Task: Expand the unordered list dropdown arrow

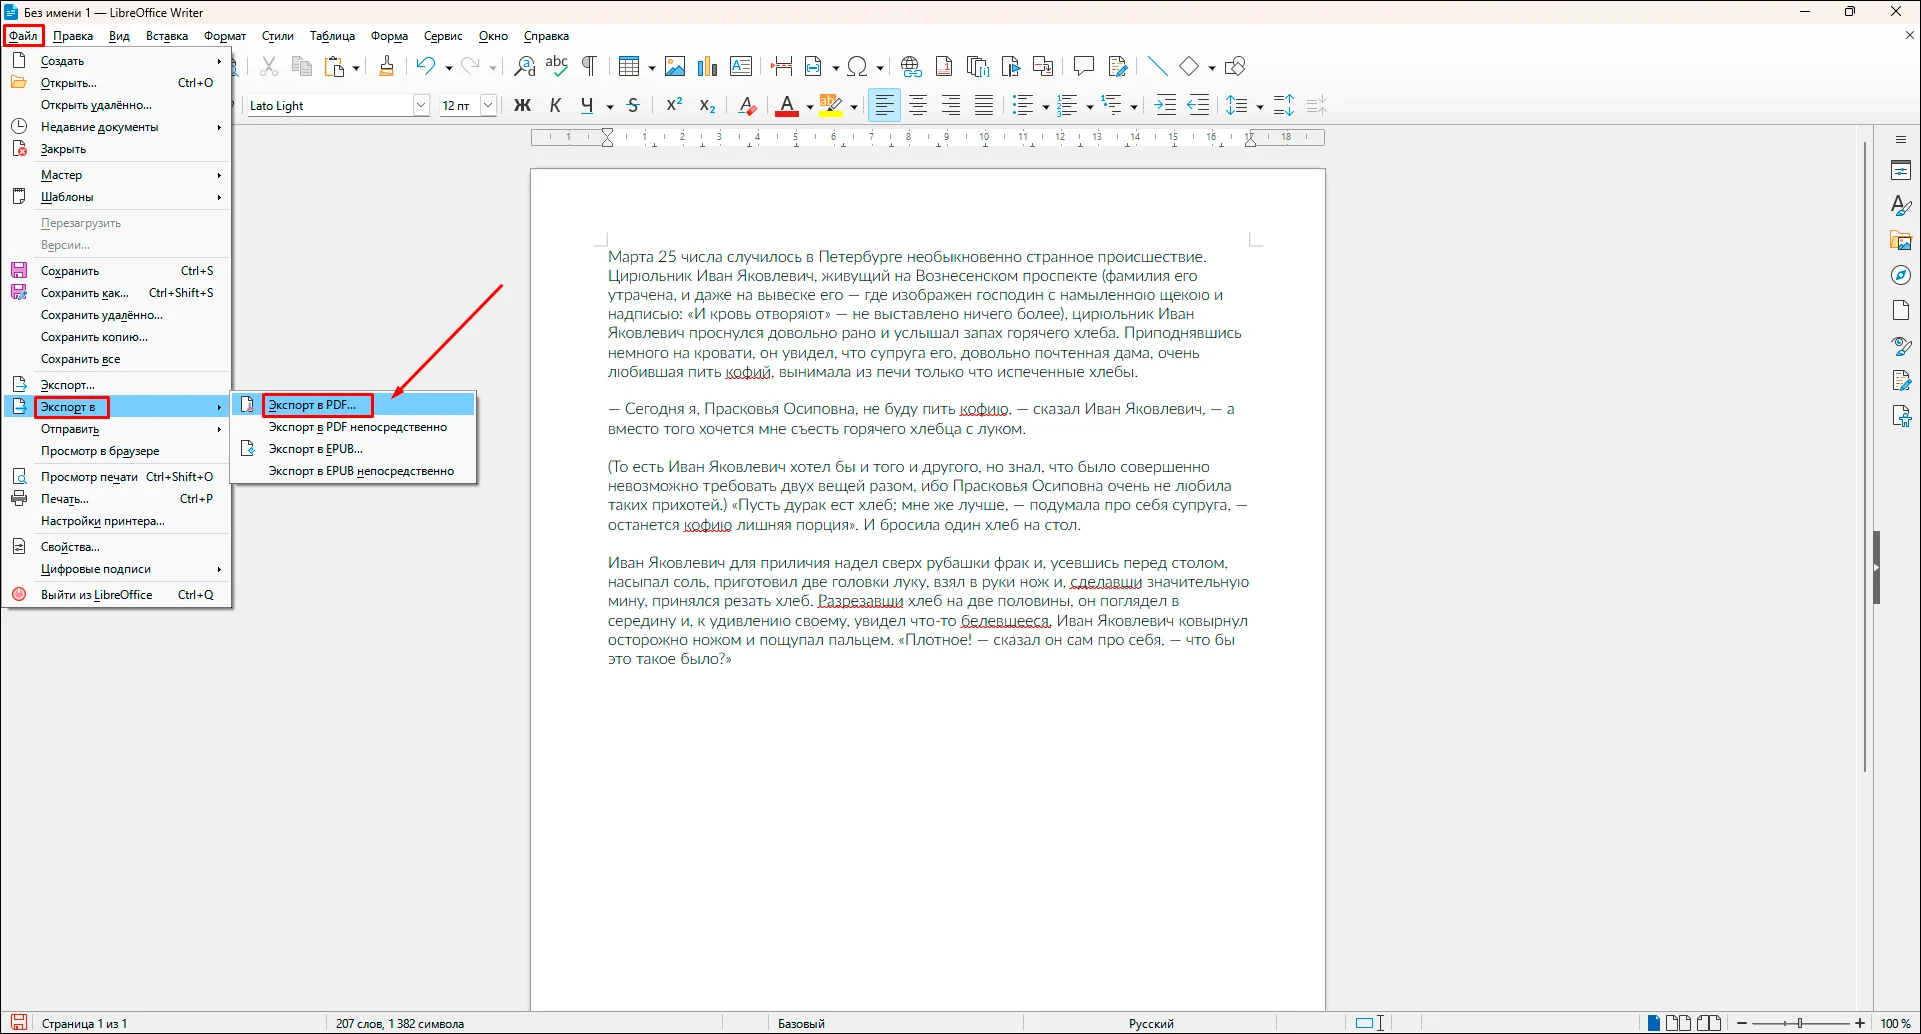Action: tap(1046, 106)
